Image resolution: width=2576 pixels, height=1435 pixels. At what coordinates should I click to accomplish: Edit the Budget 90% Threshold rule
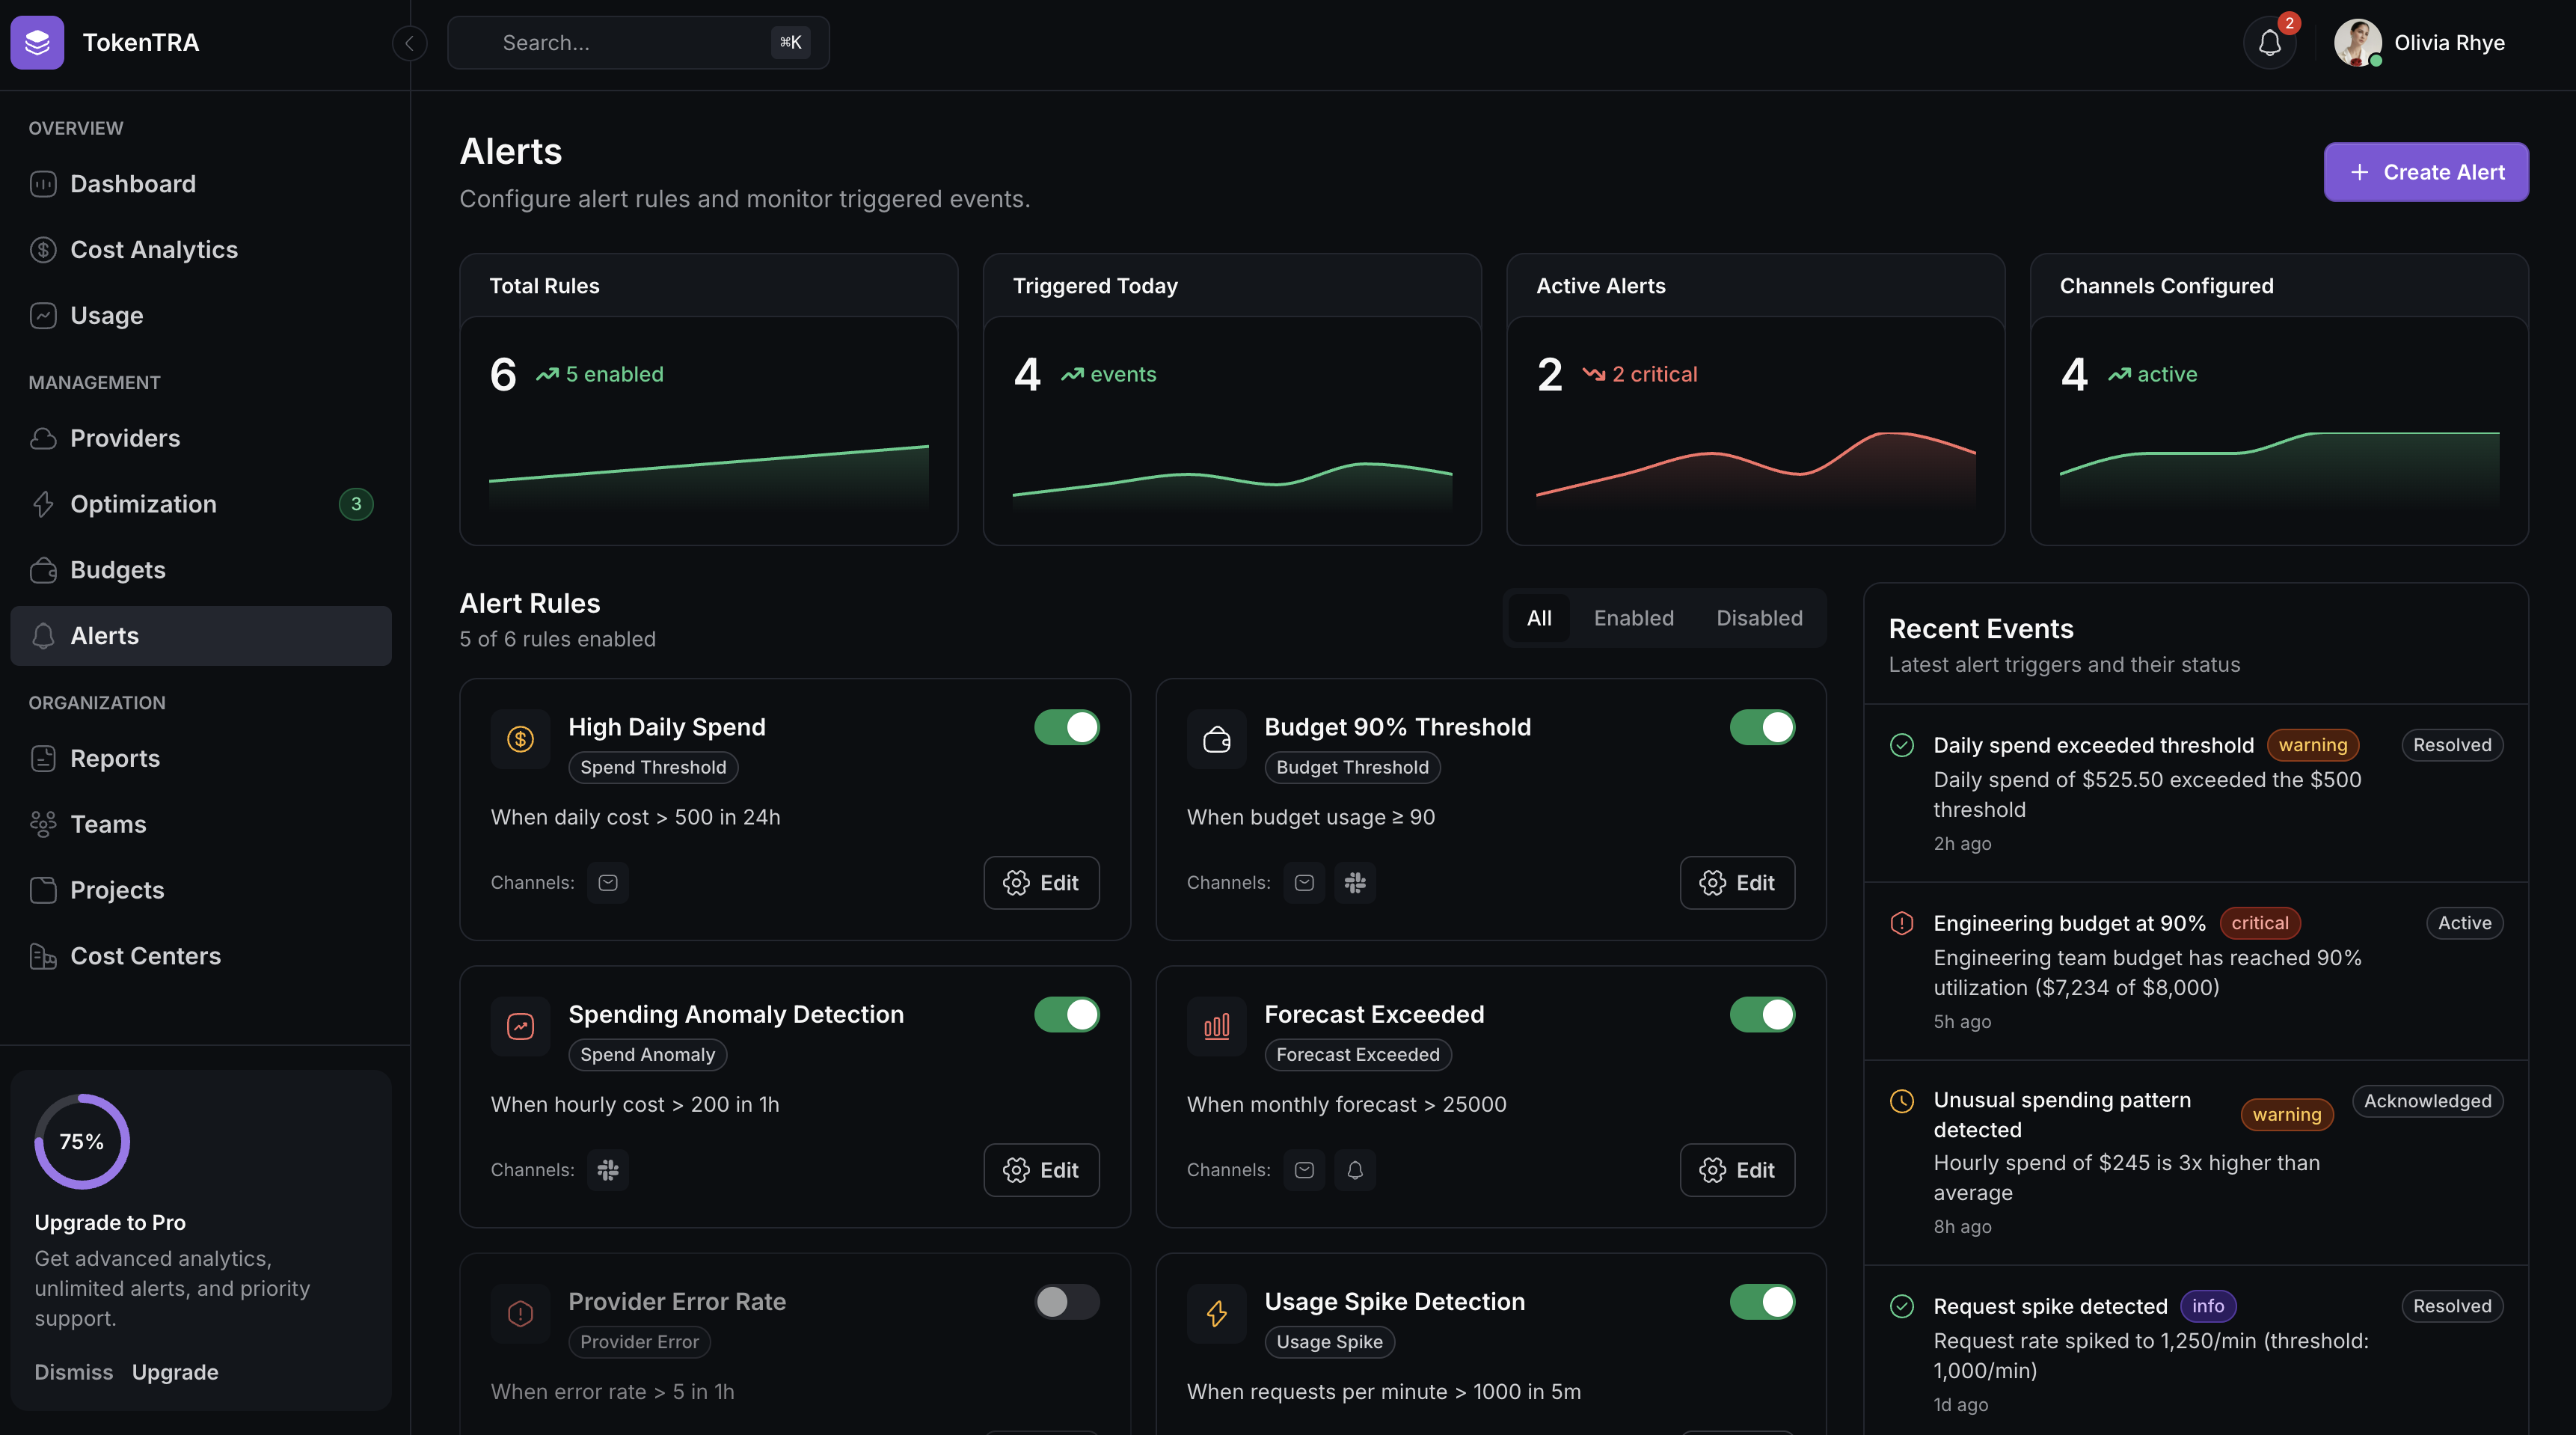tap(1737, 882)
